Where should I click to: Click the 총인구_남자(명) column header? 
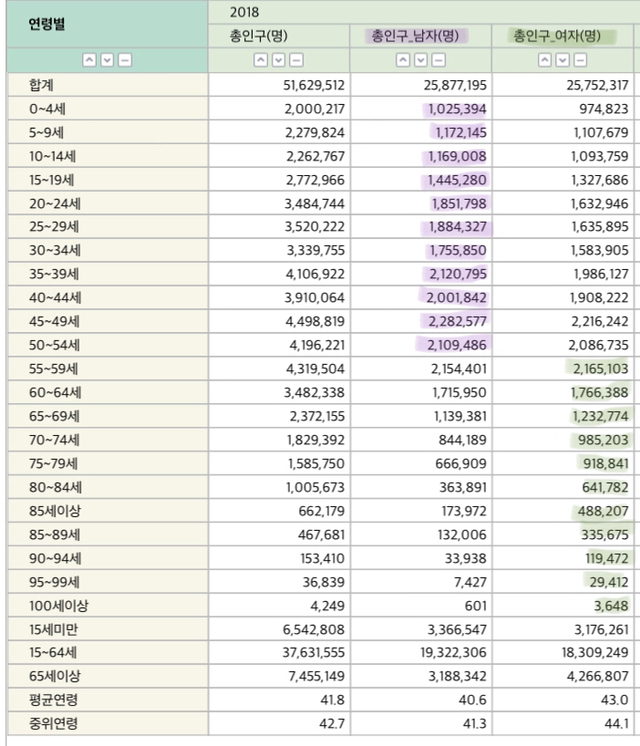pos(416,37)
